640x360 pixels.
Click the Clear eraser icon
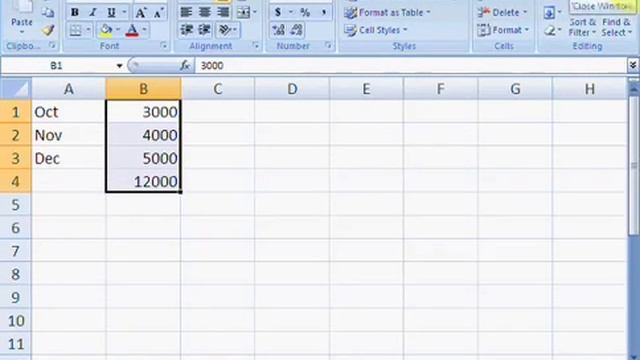click(x=549, y=31)
